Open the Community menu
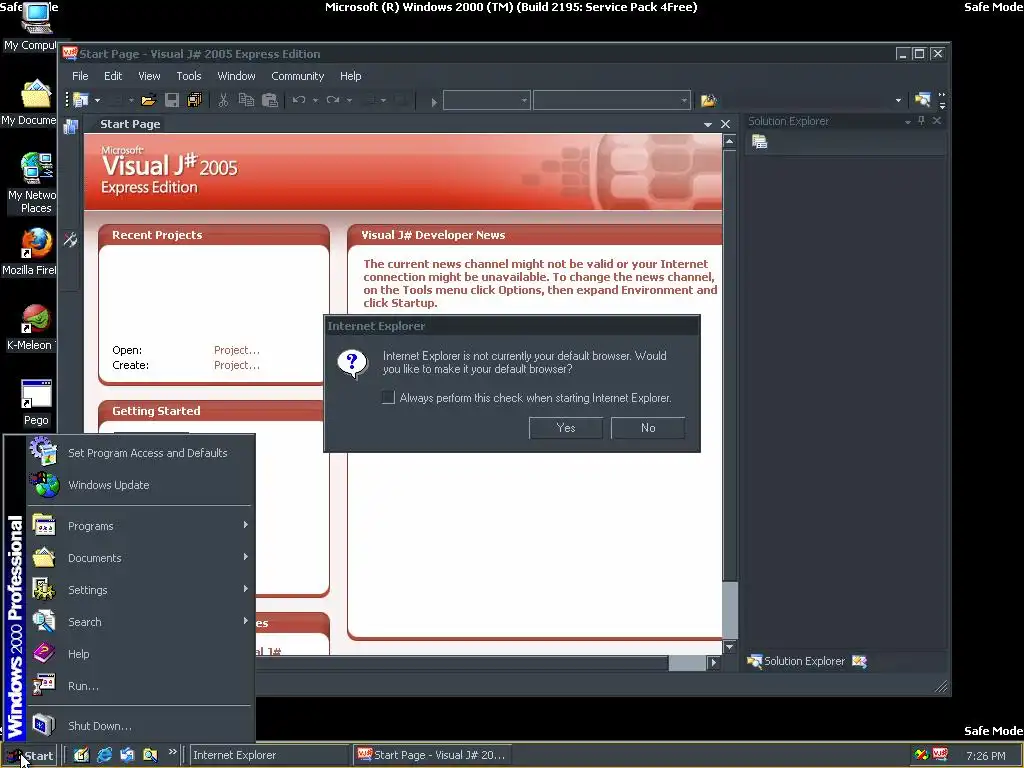 298,76
